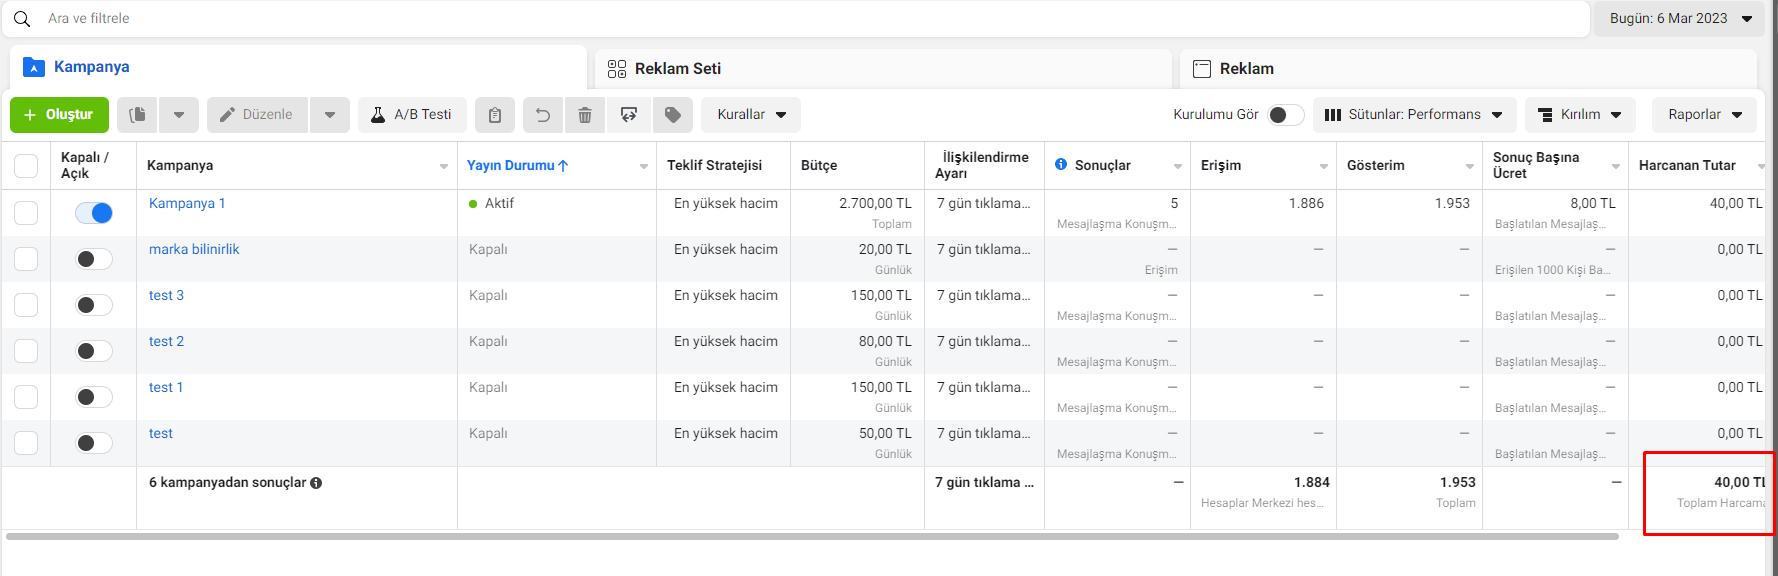Check the 'test 3' row checkbox
Image resolution: width=1778 pixels, height=576 pixels.
coord(26,305)
